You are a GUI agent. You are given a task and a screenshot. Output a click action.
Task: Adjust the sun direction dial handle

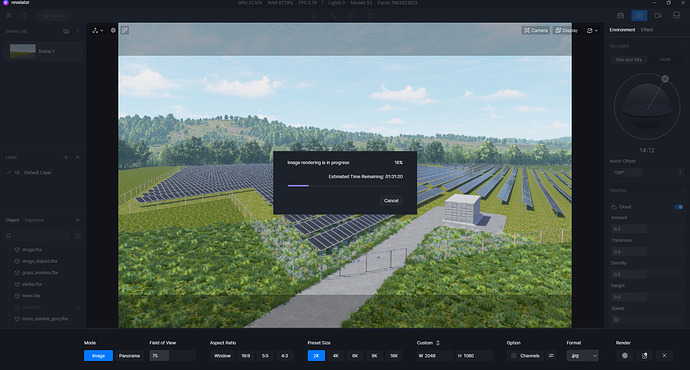(665, 79)
